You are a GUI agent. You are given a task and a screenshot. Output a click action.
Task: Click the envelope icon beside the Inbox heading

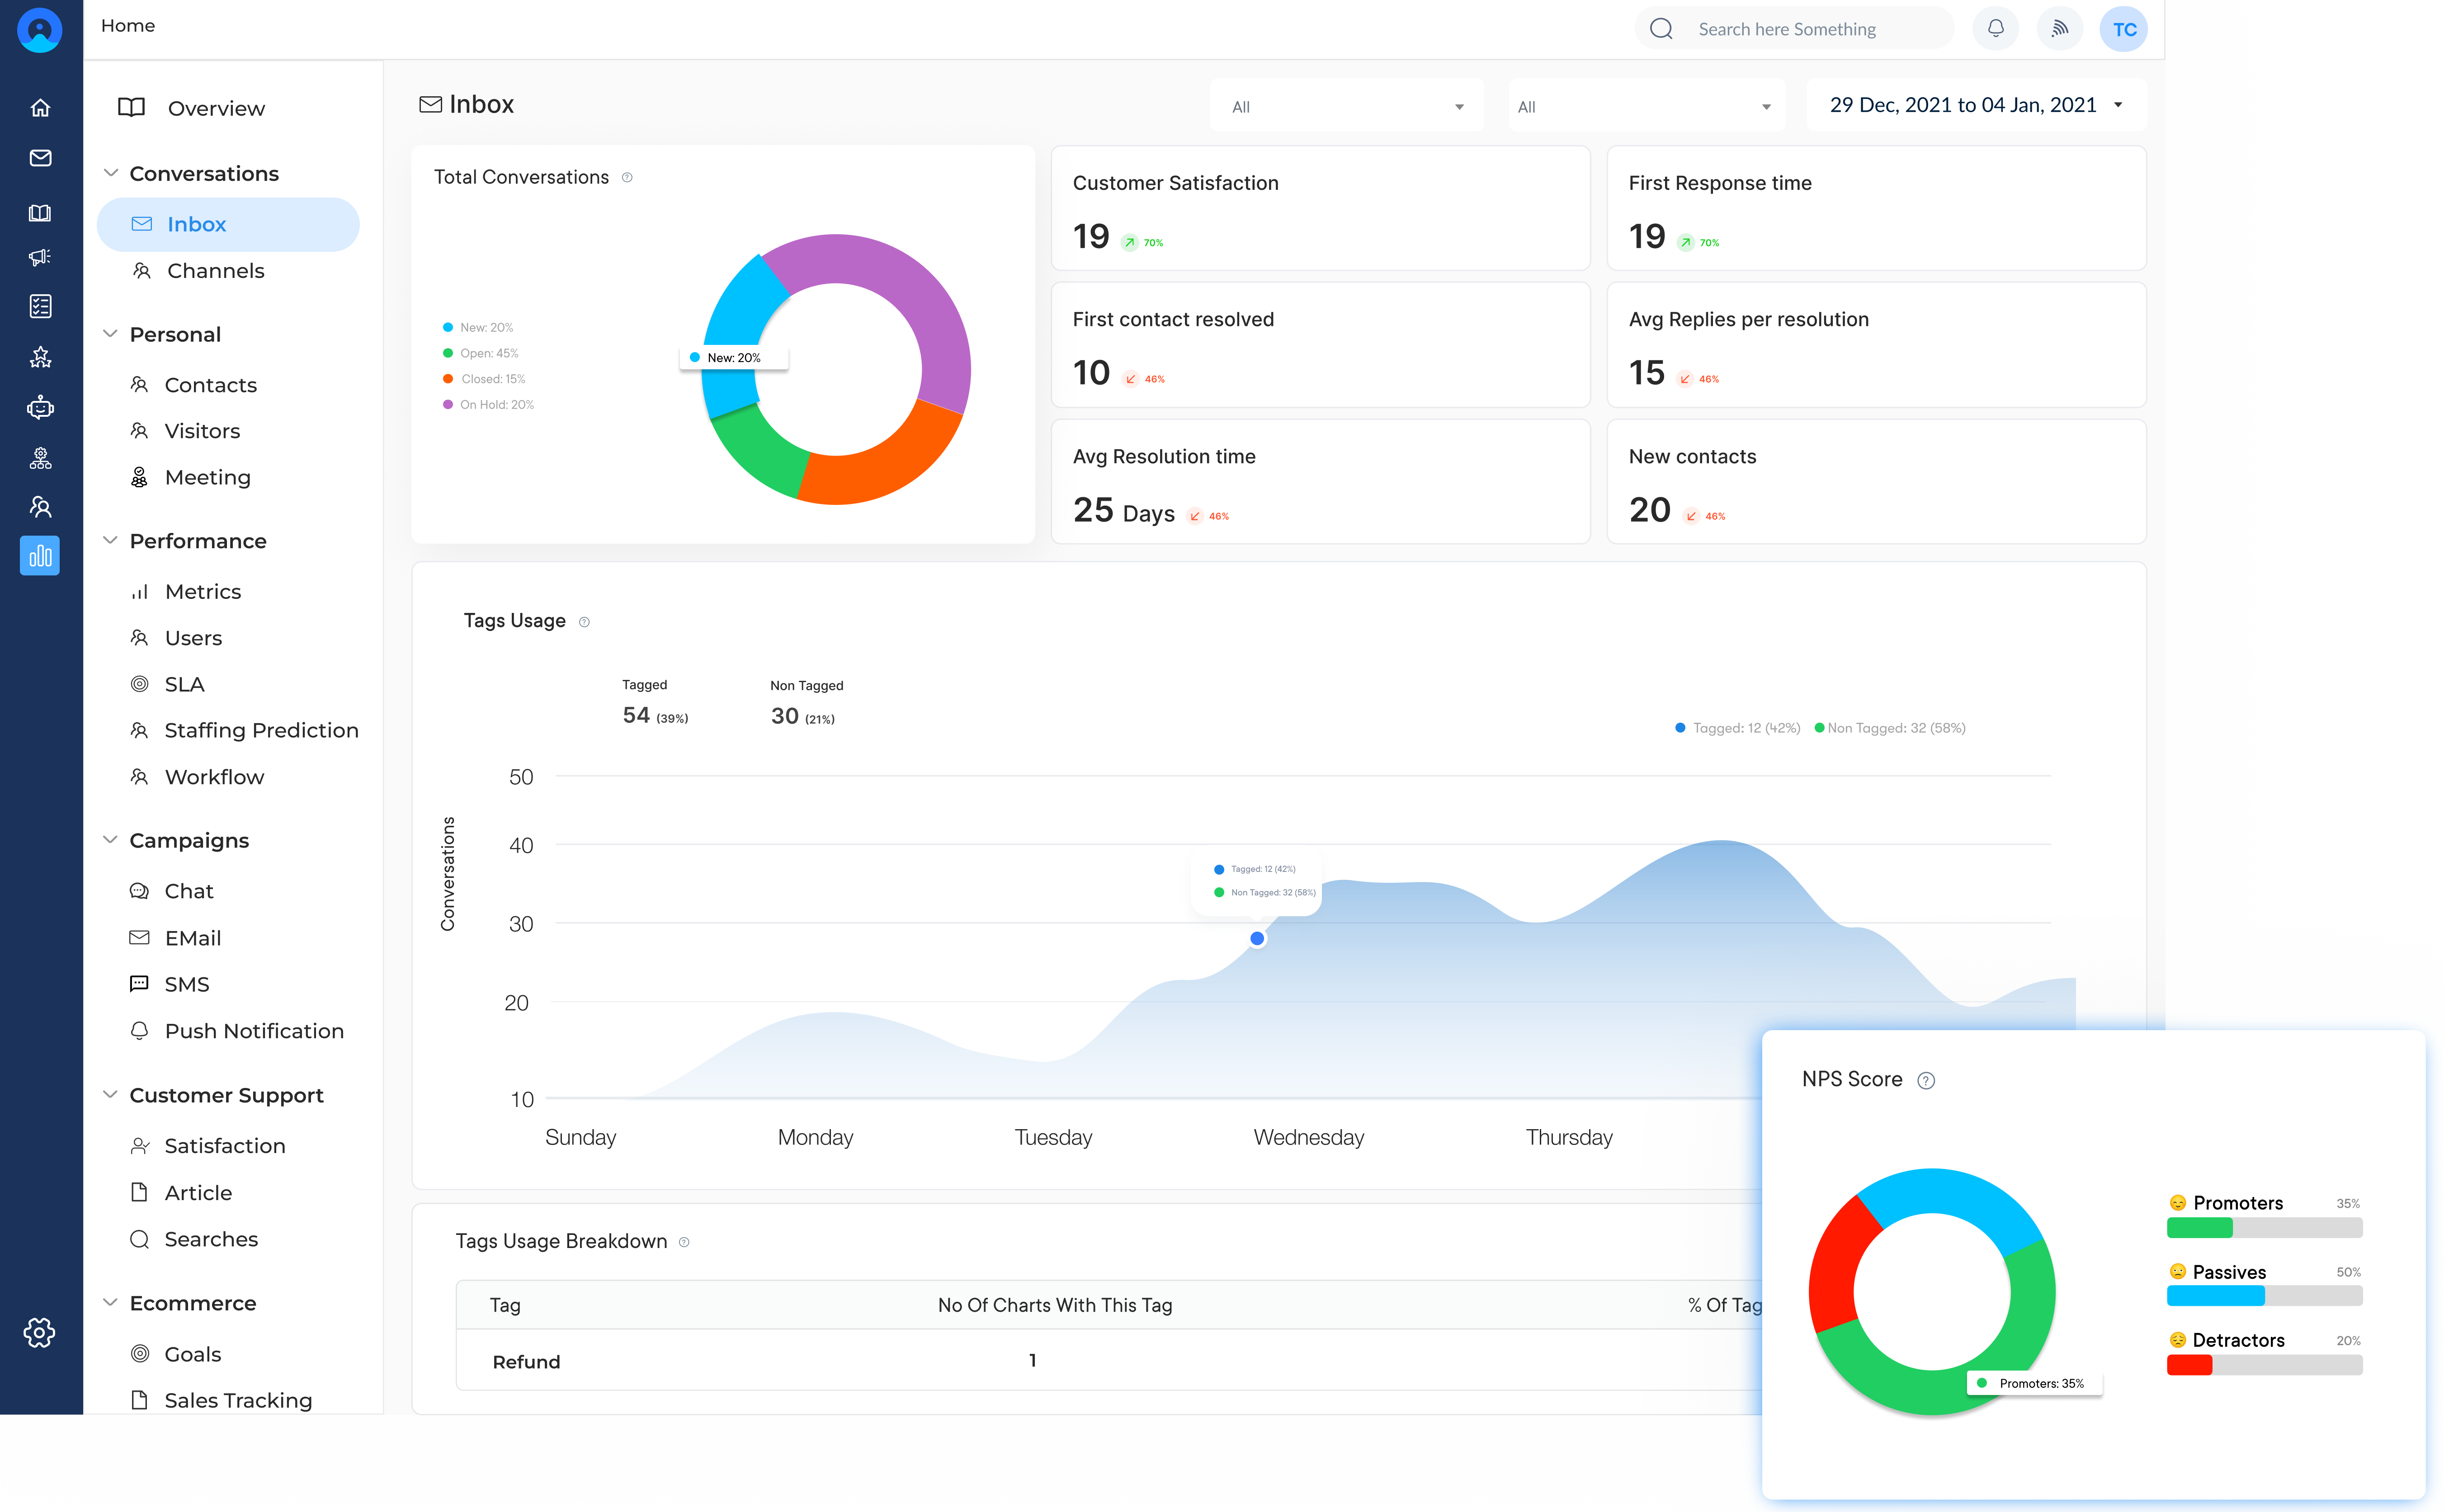[430, 104]
